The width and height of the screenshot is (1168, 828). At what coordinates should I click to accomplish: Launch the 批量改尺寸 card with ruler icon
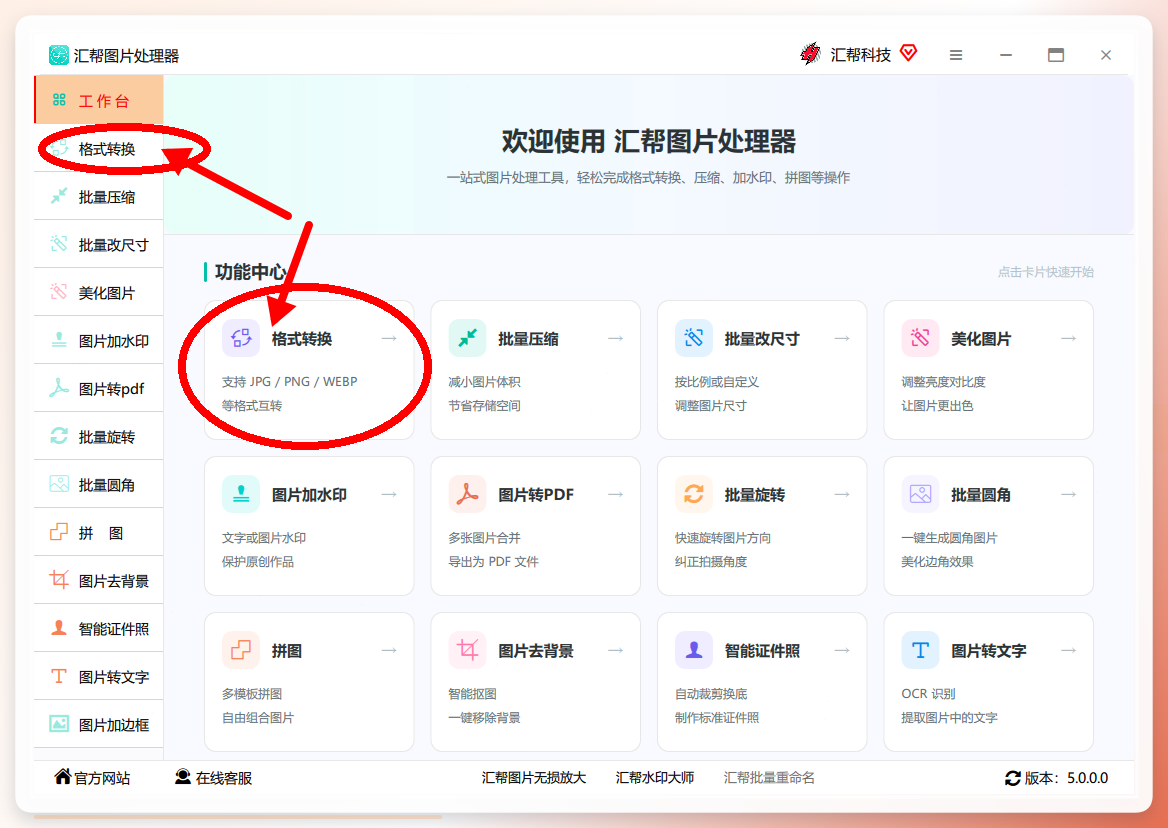click(x=762, y=370)
